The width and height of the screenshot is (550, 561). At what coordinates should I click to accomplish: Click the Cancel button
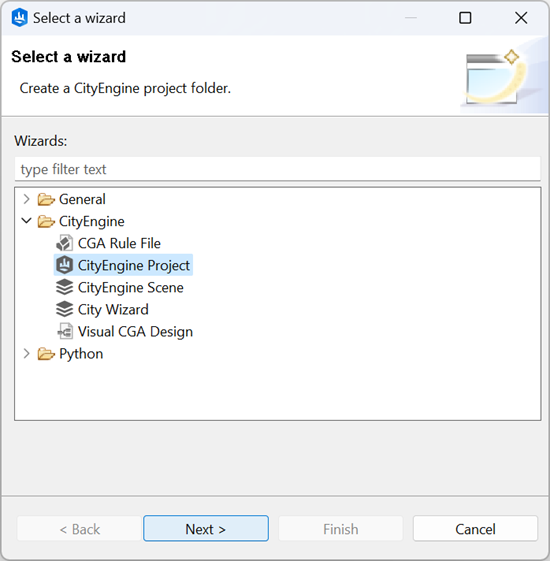click(x=475, y=528)
